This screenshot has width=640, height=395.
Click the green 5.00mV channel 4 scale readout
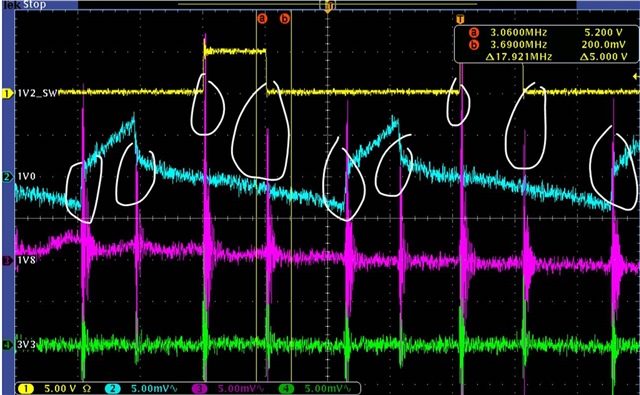(x=327, y=388)
